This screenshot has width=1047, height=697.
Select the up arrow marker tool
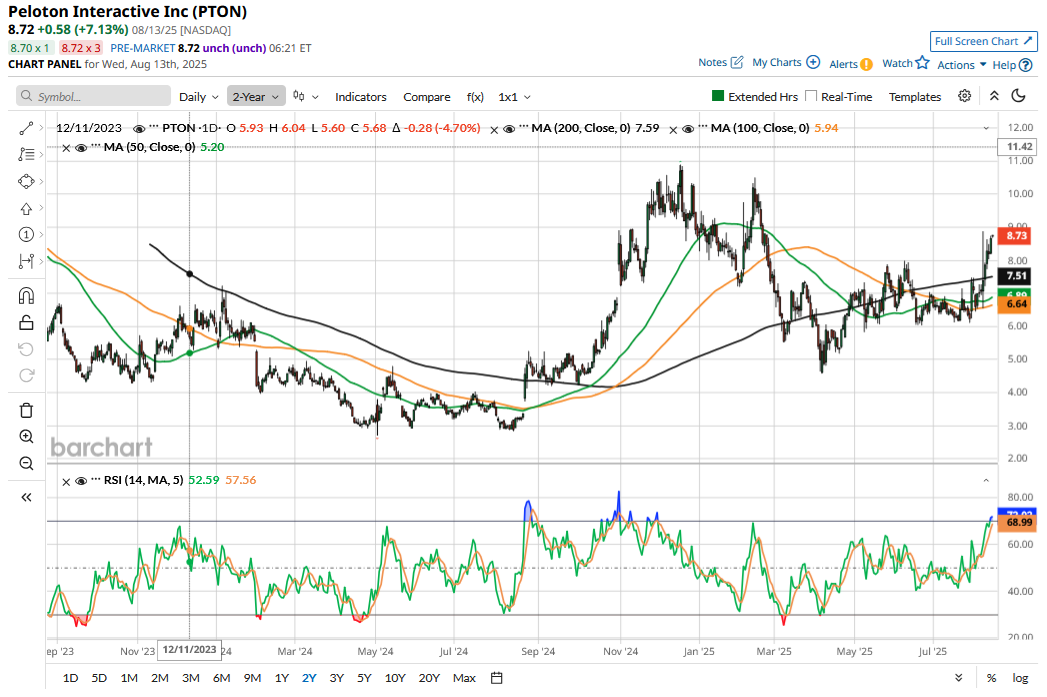coord(26,208)
